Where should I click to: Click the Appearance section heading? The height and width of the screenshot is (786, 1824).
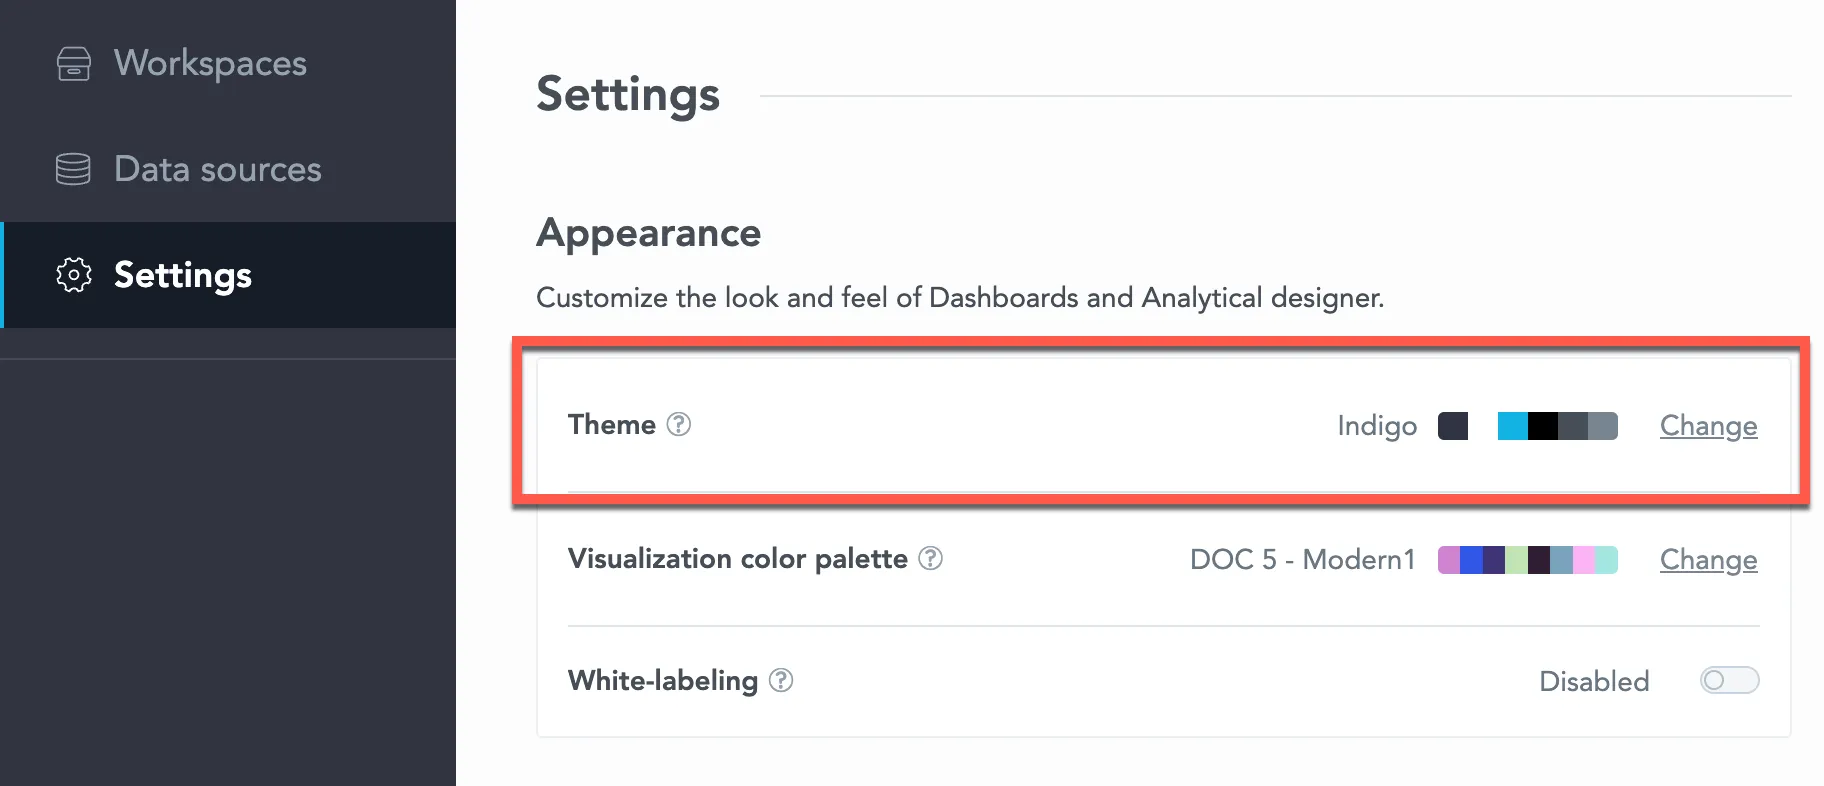(x=648, y=232)
